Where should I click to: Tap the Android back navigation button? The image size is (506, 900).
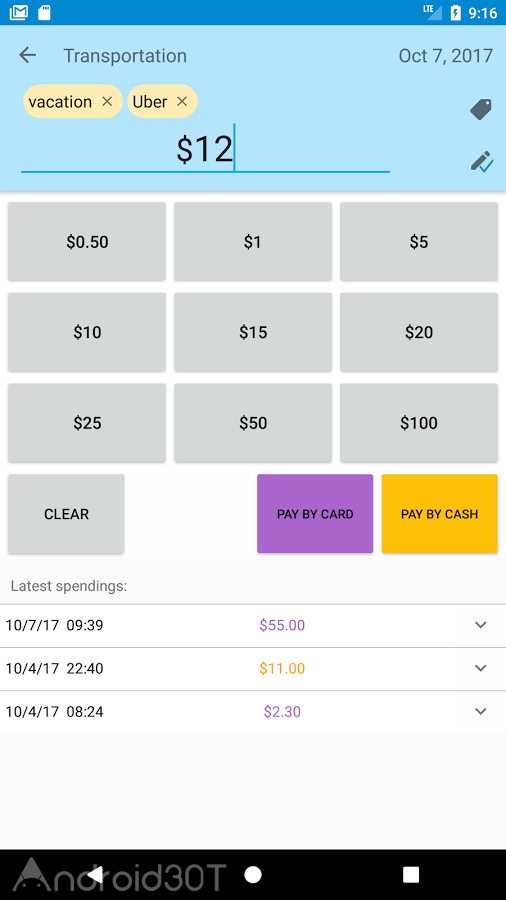pyautogui.click(x=95, y=875)
